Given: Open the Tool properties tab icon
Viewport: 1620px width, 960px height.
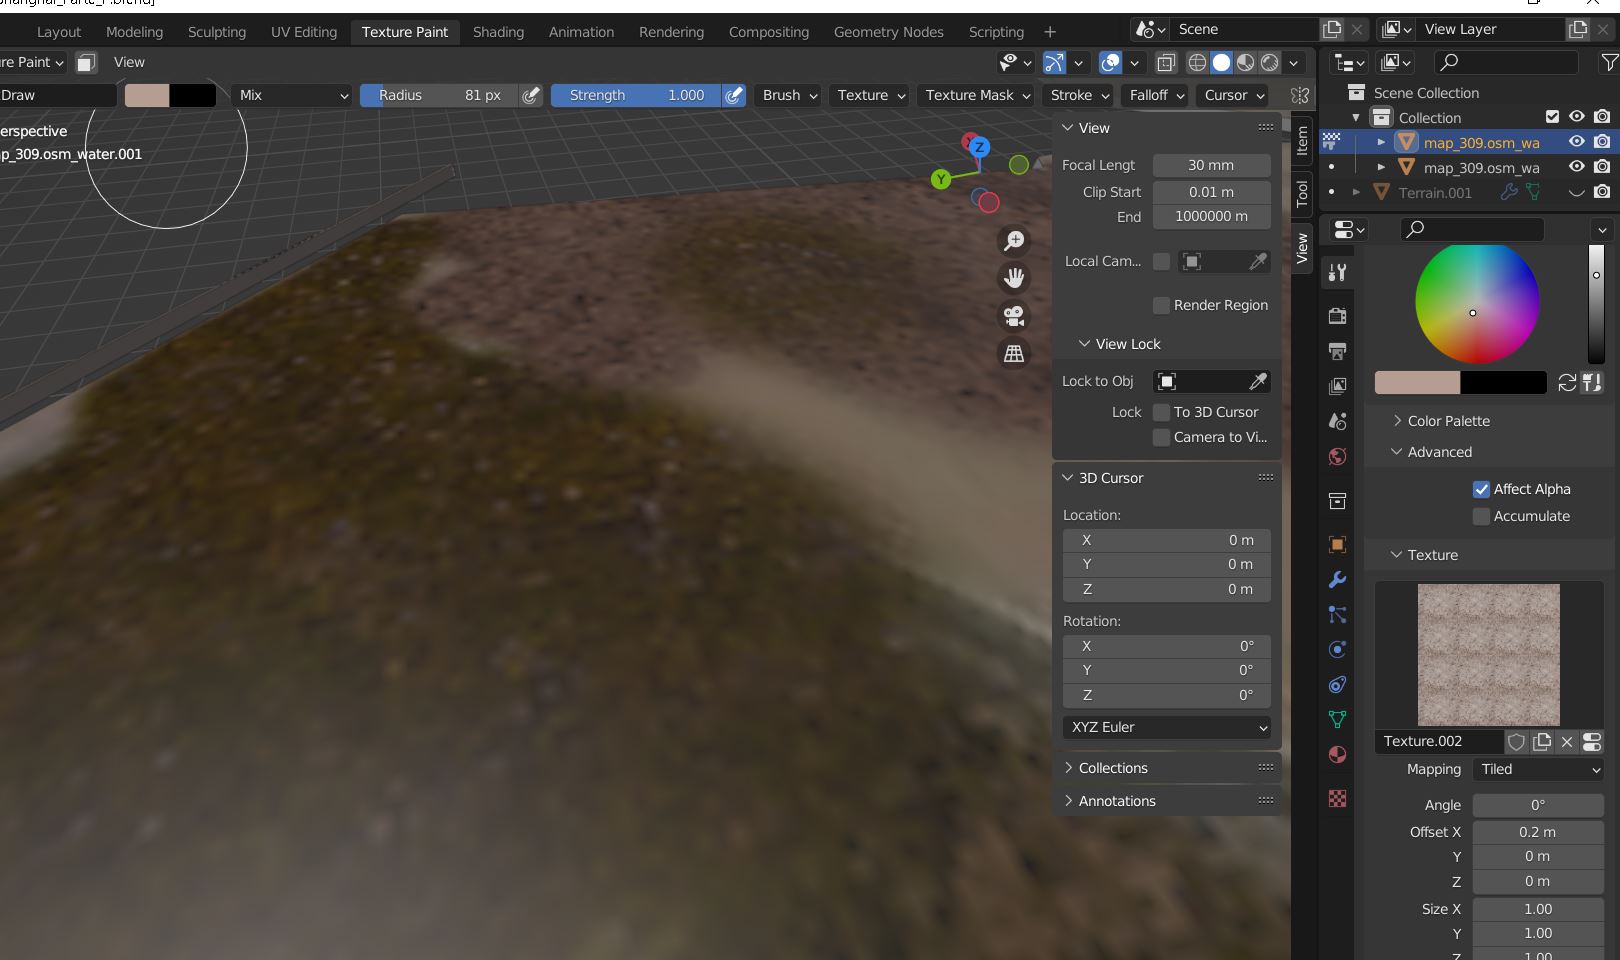Looking at the screenshot, I should (1338, 272).
